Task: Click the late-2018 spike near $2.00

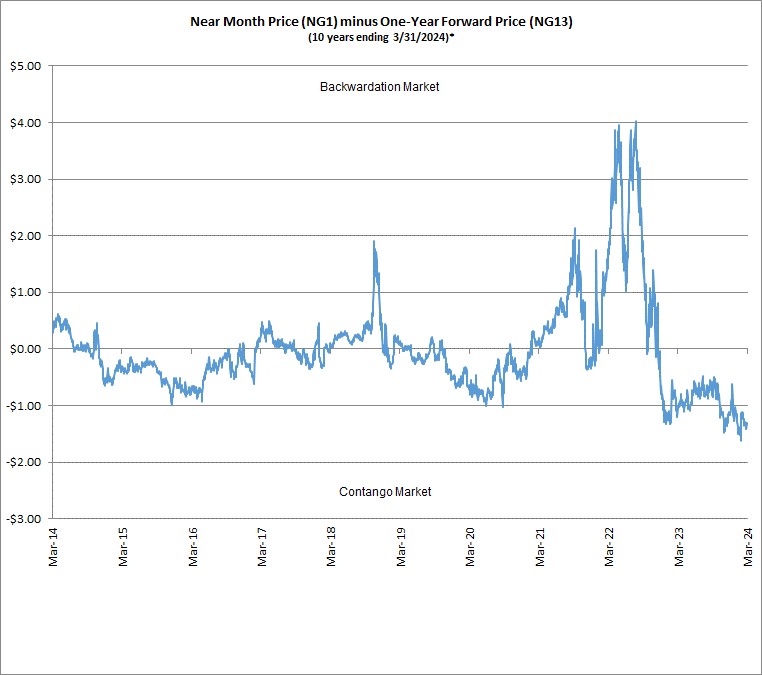Action: [374, 242]
